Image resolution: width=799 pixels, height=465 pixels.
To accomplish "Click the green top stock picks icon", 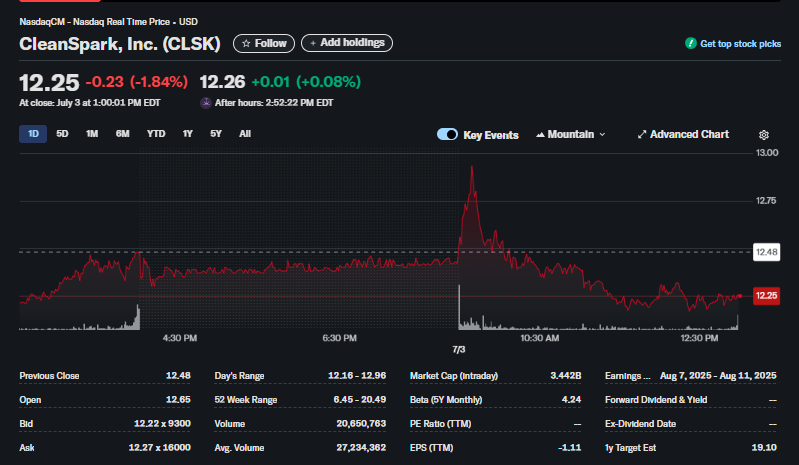I will [690, 43].
